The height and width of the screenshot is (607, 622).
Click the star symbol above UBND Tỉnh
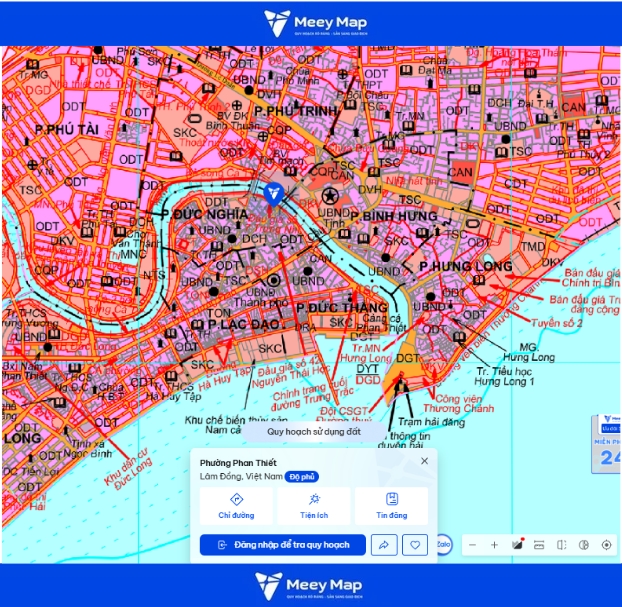(x=329, y=196)
